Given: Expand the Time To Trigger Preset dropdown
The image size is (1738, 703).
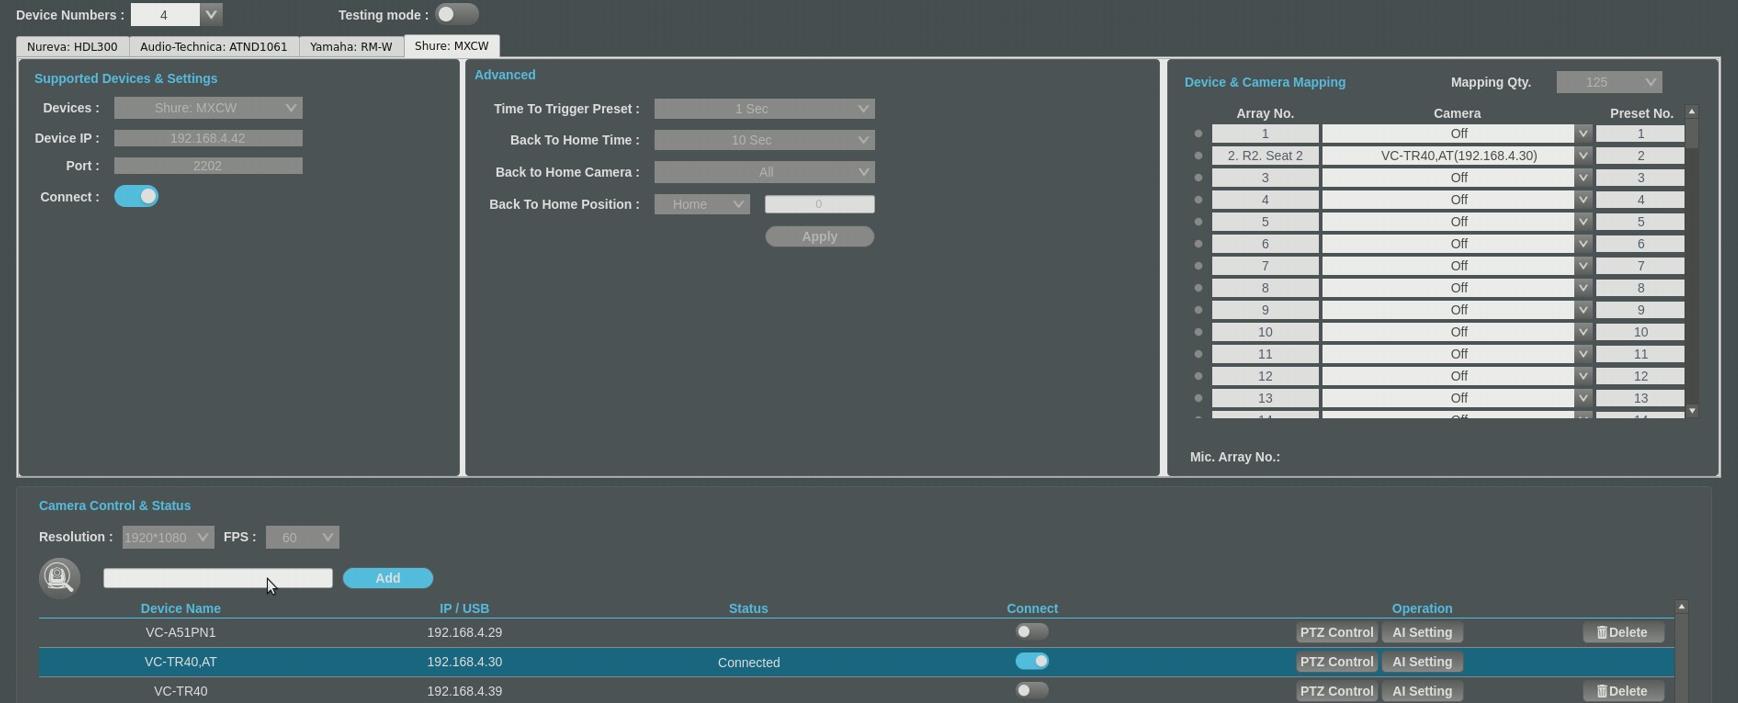Looking at the screenshot, I should (x=764, y=109).
